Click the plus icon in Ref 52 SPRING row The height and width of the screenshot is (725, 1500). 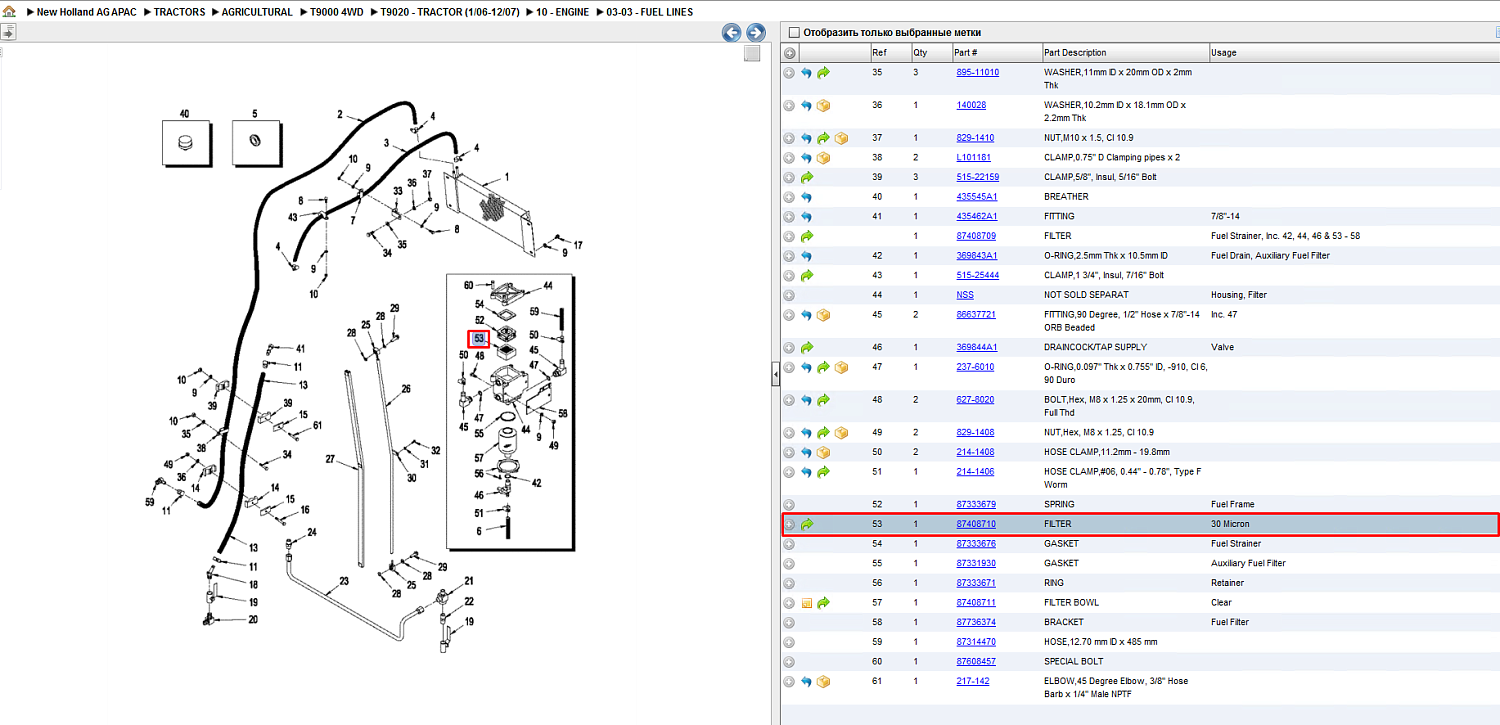click(789, 505)
